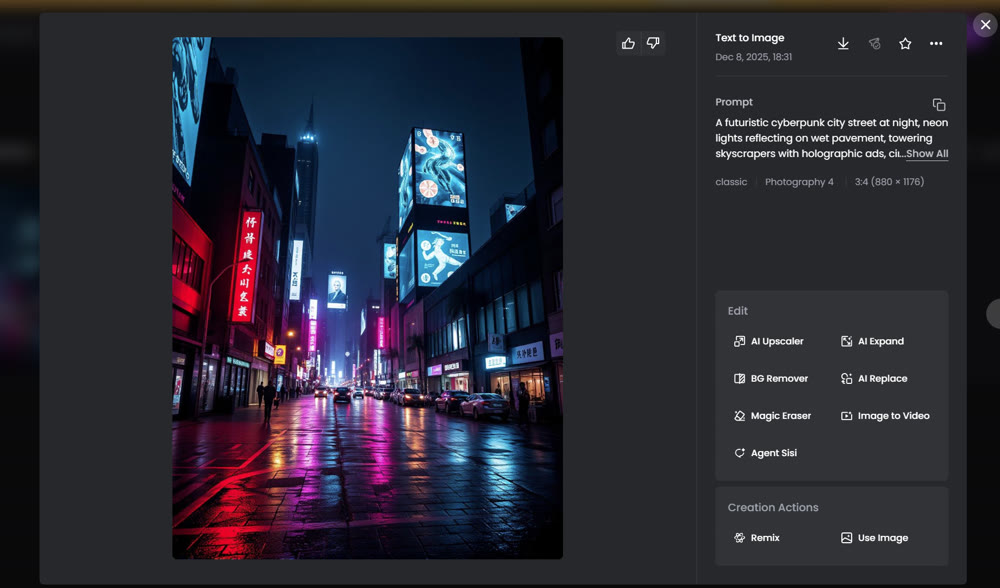Launch the BG Remover
The height and width of the screenshot is (588, 1000).
click(x=772, y=378)
